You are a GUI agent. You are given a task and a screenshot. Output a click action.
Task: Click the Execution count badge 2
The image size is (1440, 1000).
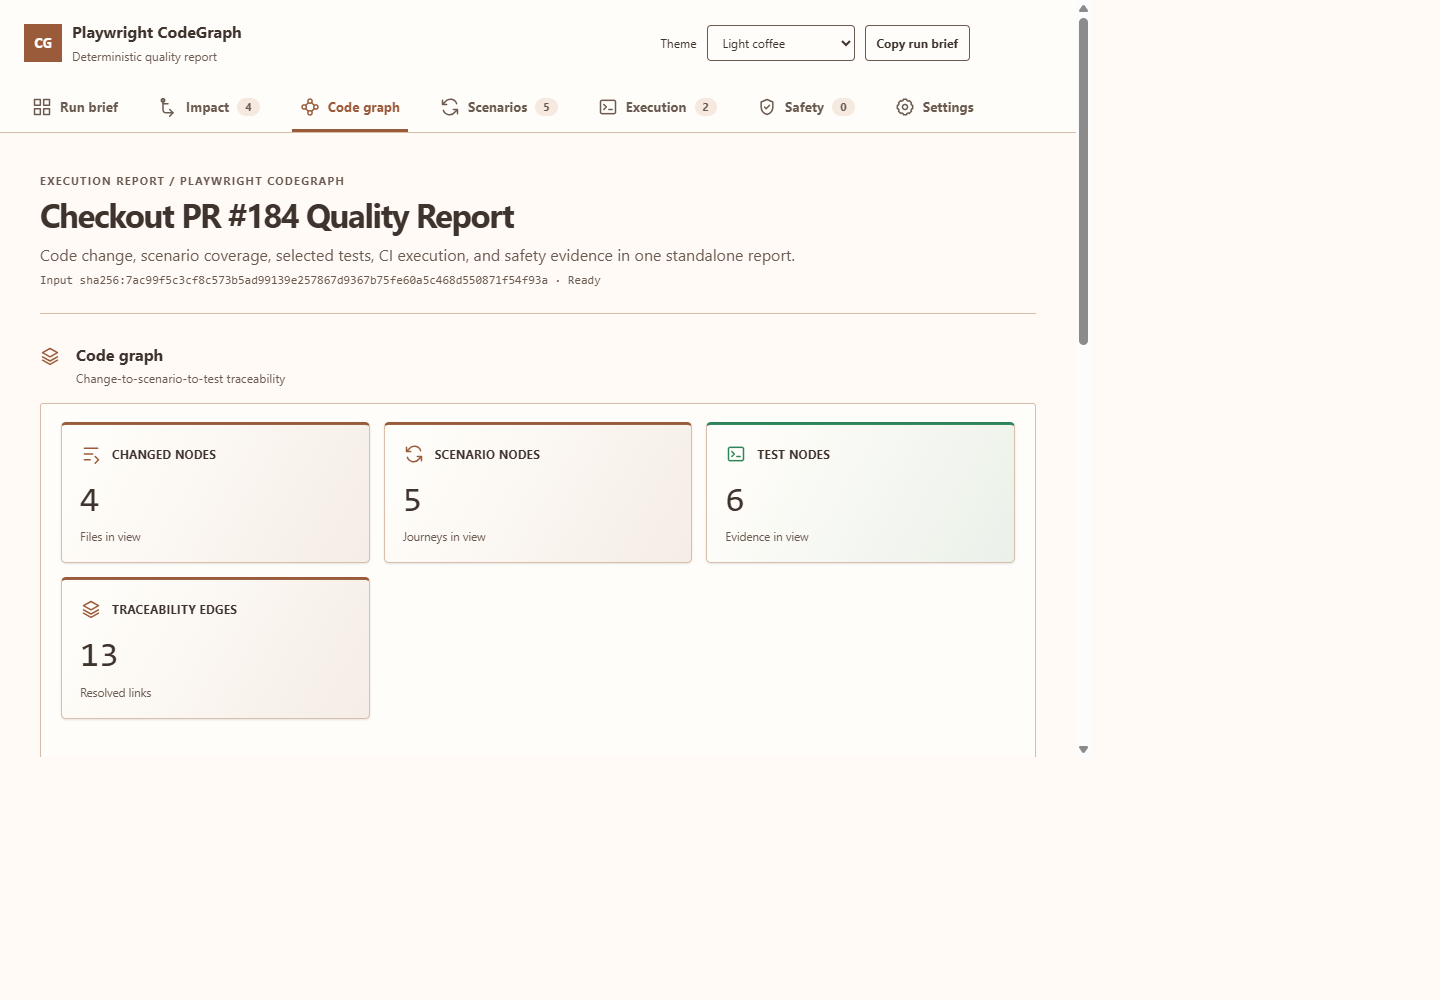705,107
